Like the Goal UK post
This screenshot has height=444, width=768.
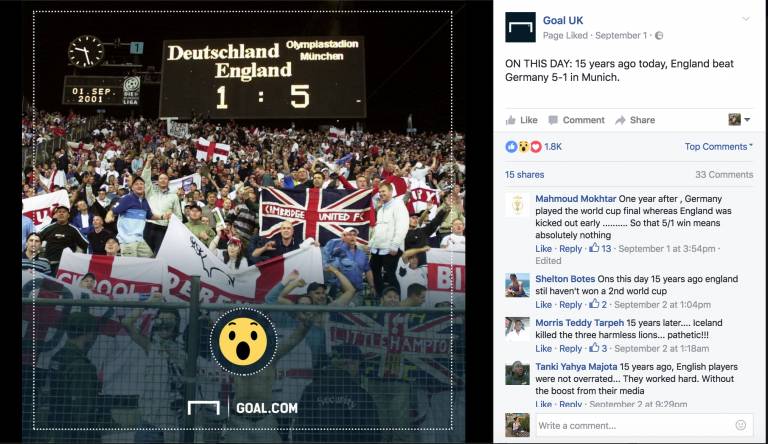tap(522, 120)
